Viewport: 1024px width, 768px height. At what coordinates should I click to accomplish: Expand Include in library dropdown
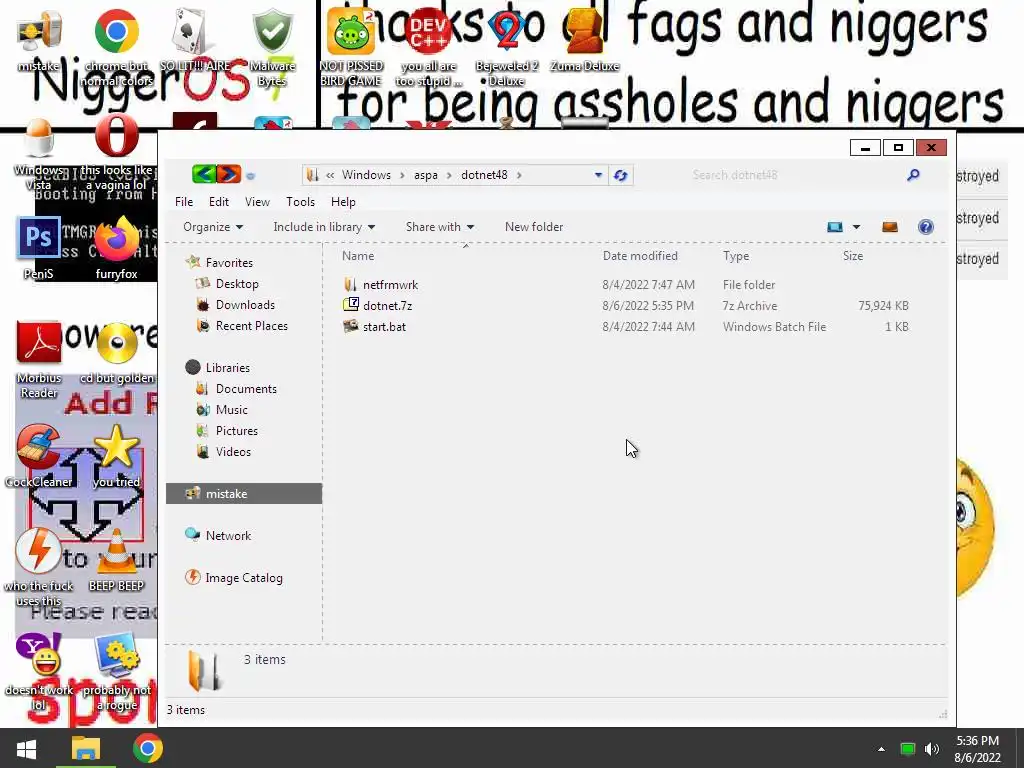(324, 227)
